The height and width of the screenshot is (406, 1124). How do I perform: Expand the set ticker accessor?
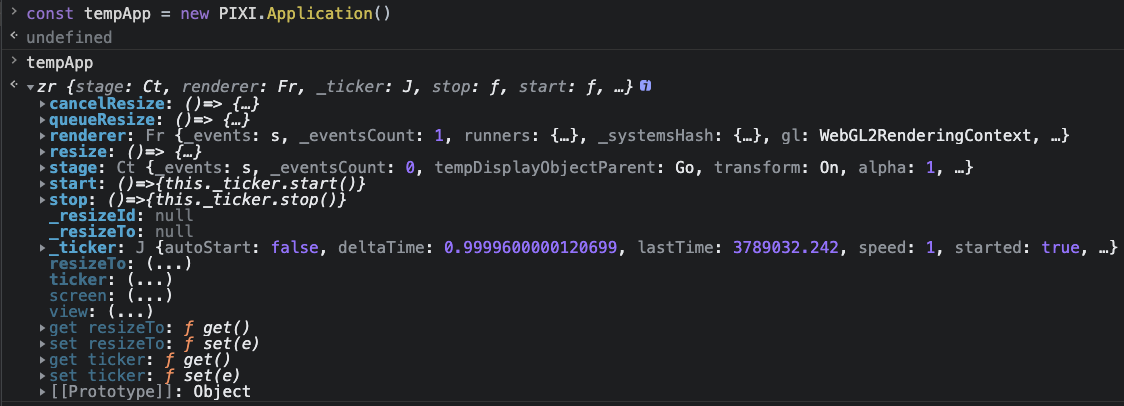tap(44, 376)
